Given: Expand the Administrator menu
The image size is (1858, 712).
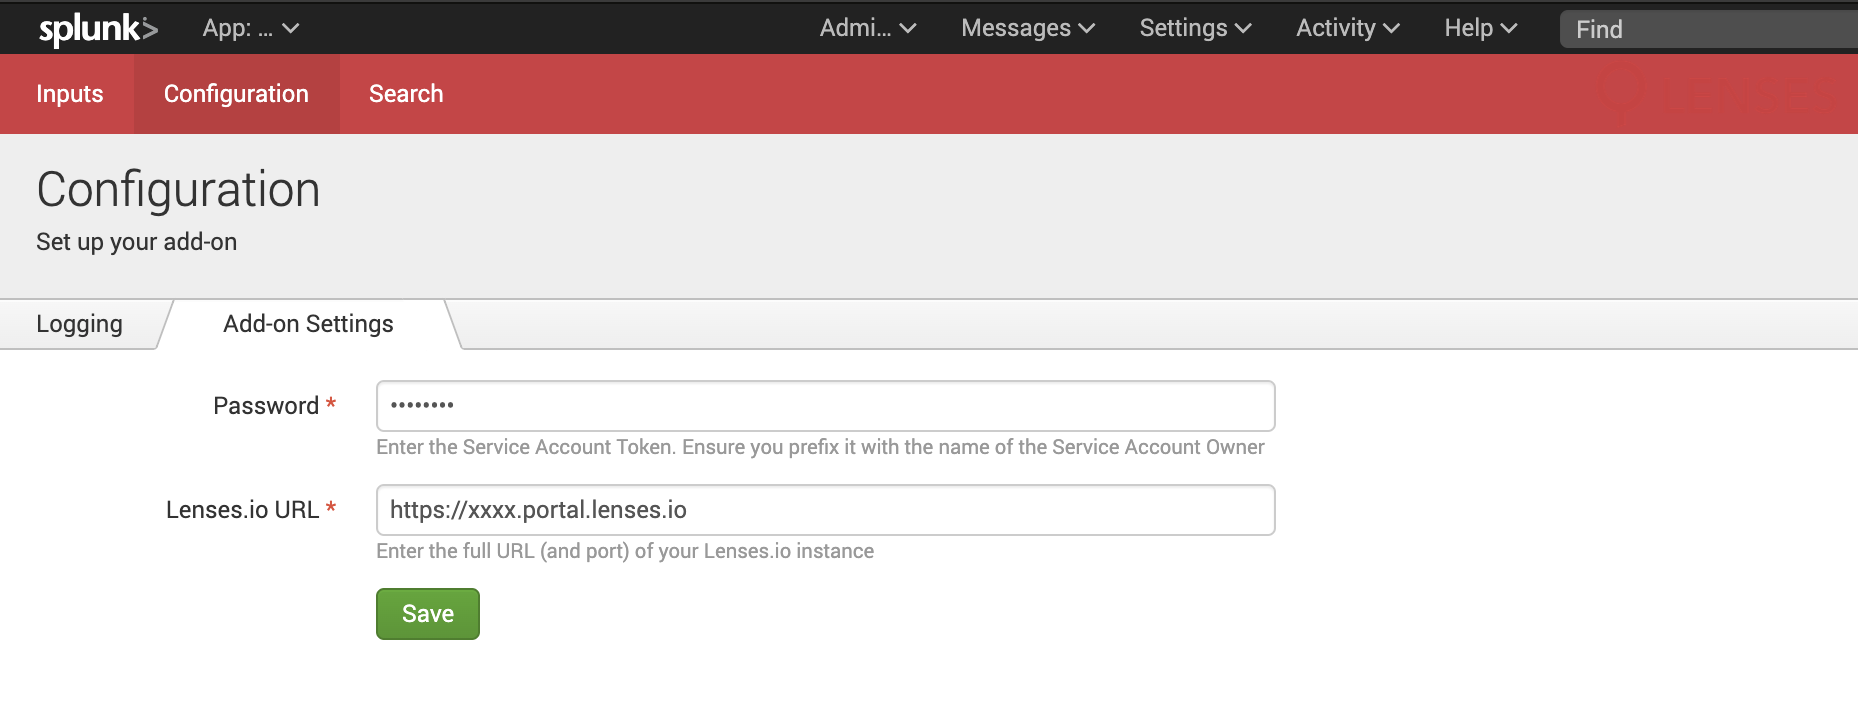Looking at the screenshot, I should click(x=868, y=28).
